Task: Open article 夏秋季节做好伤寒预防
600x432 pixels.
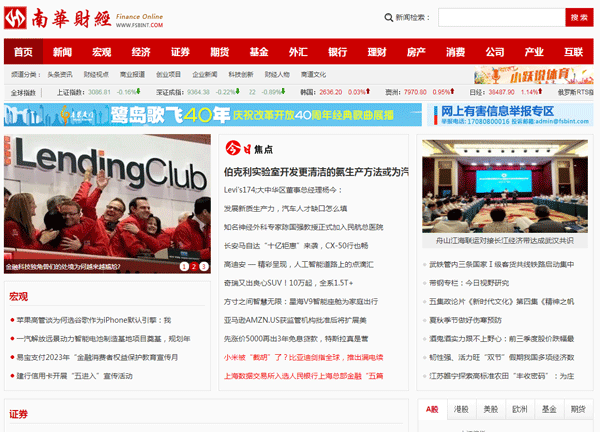Action: (465, 320)
